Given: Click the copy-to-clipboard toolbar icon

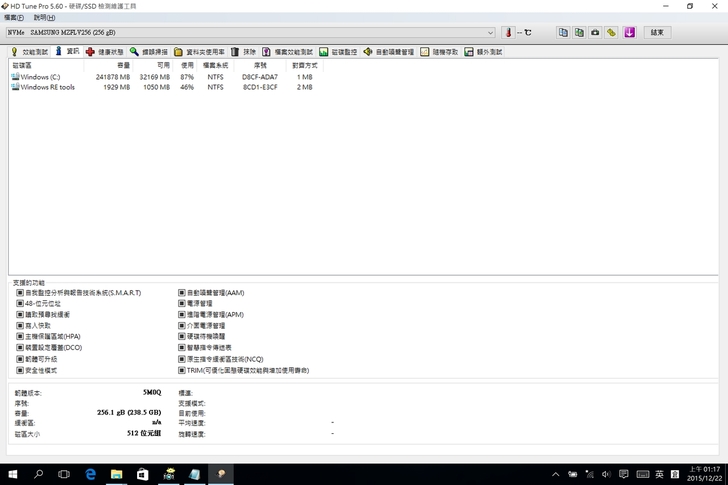Looking at the screenshot, I should 563,33.
